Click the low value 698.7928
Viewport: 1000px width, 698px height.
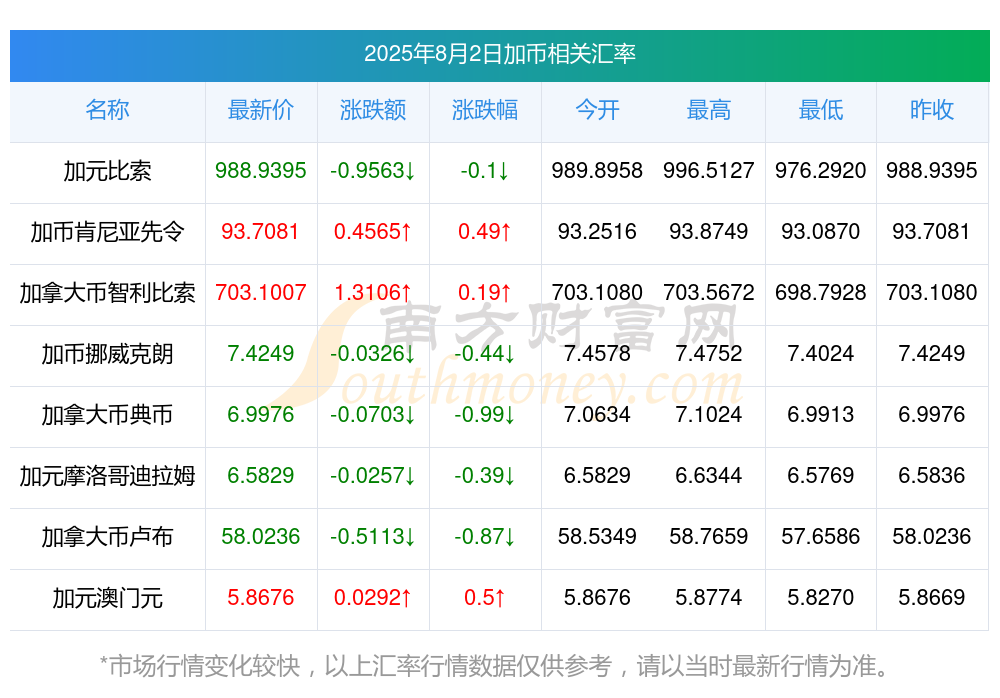[821, 292]
